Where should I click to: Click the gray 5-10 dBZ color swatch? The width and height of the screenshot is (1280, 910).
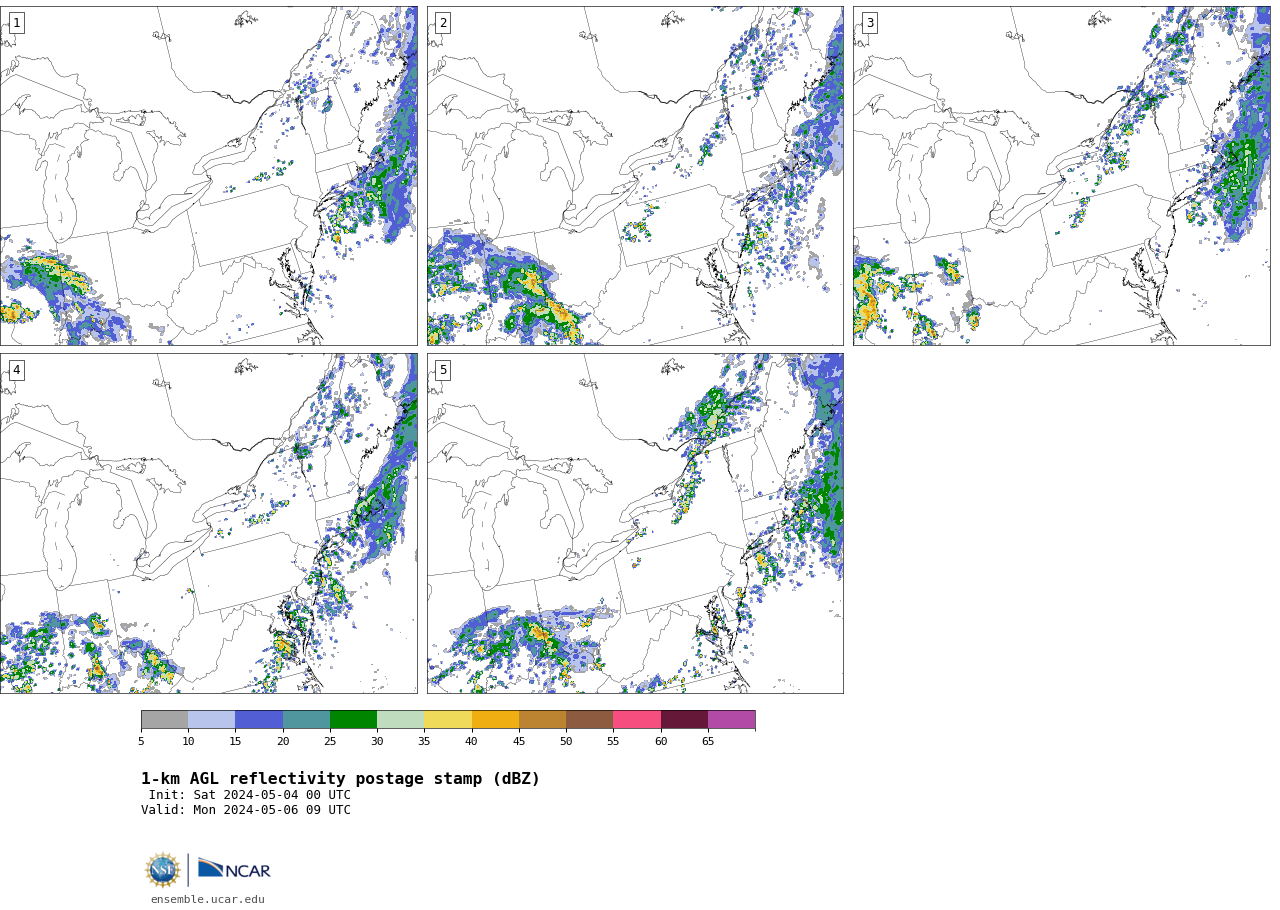click(165, 720)
